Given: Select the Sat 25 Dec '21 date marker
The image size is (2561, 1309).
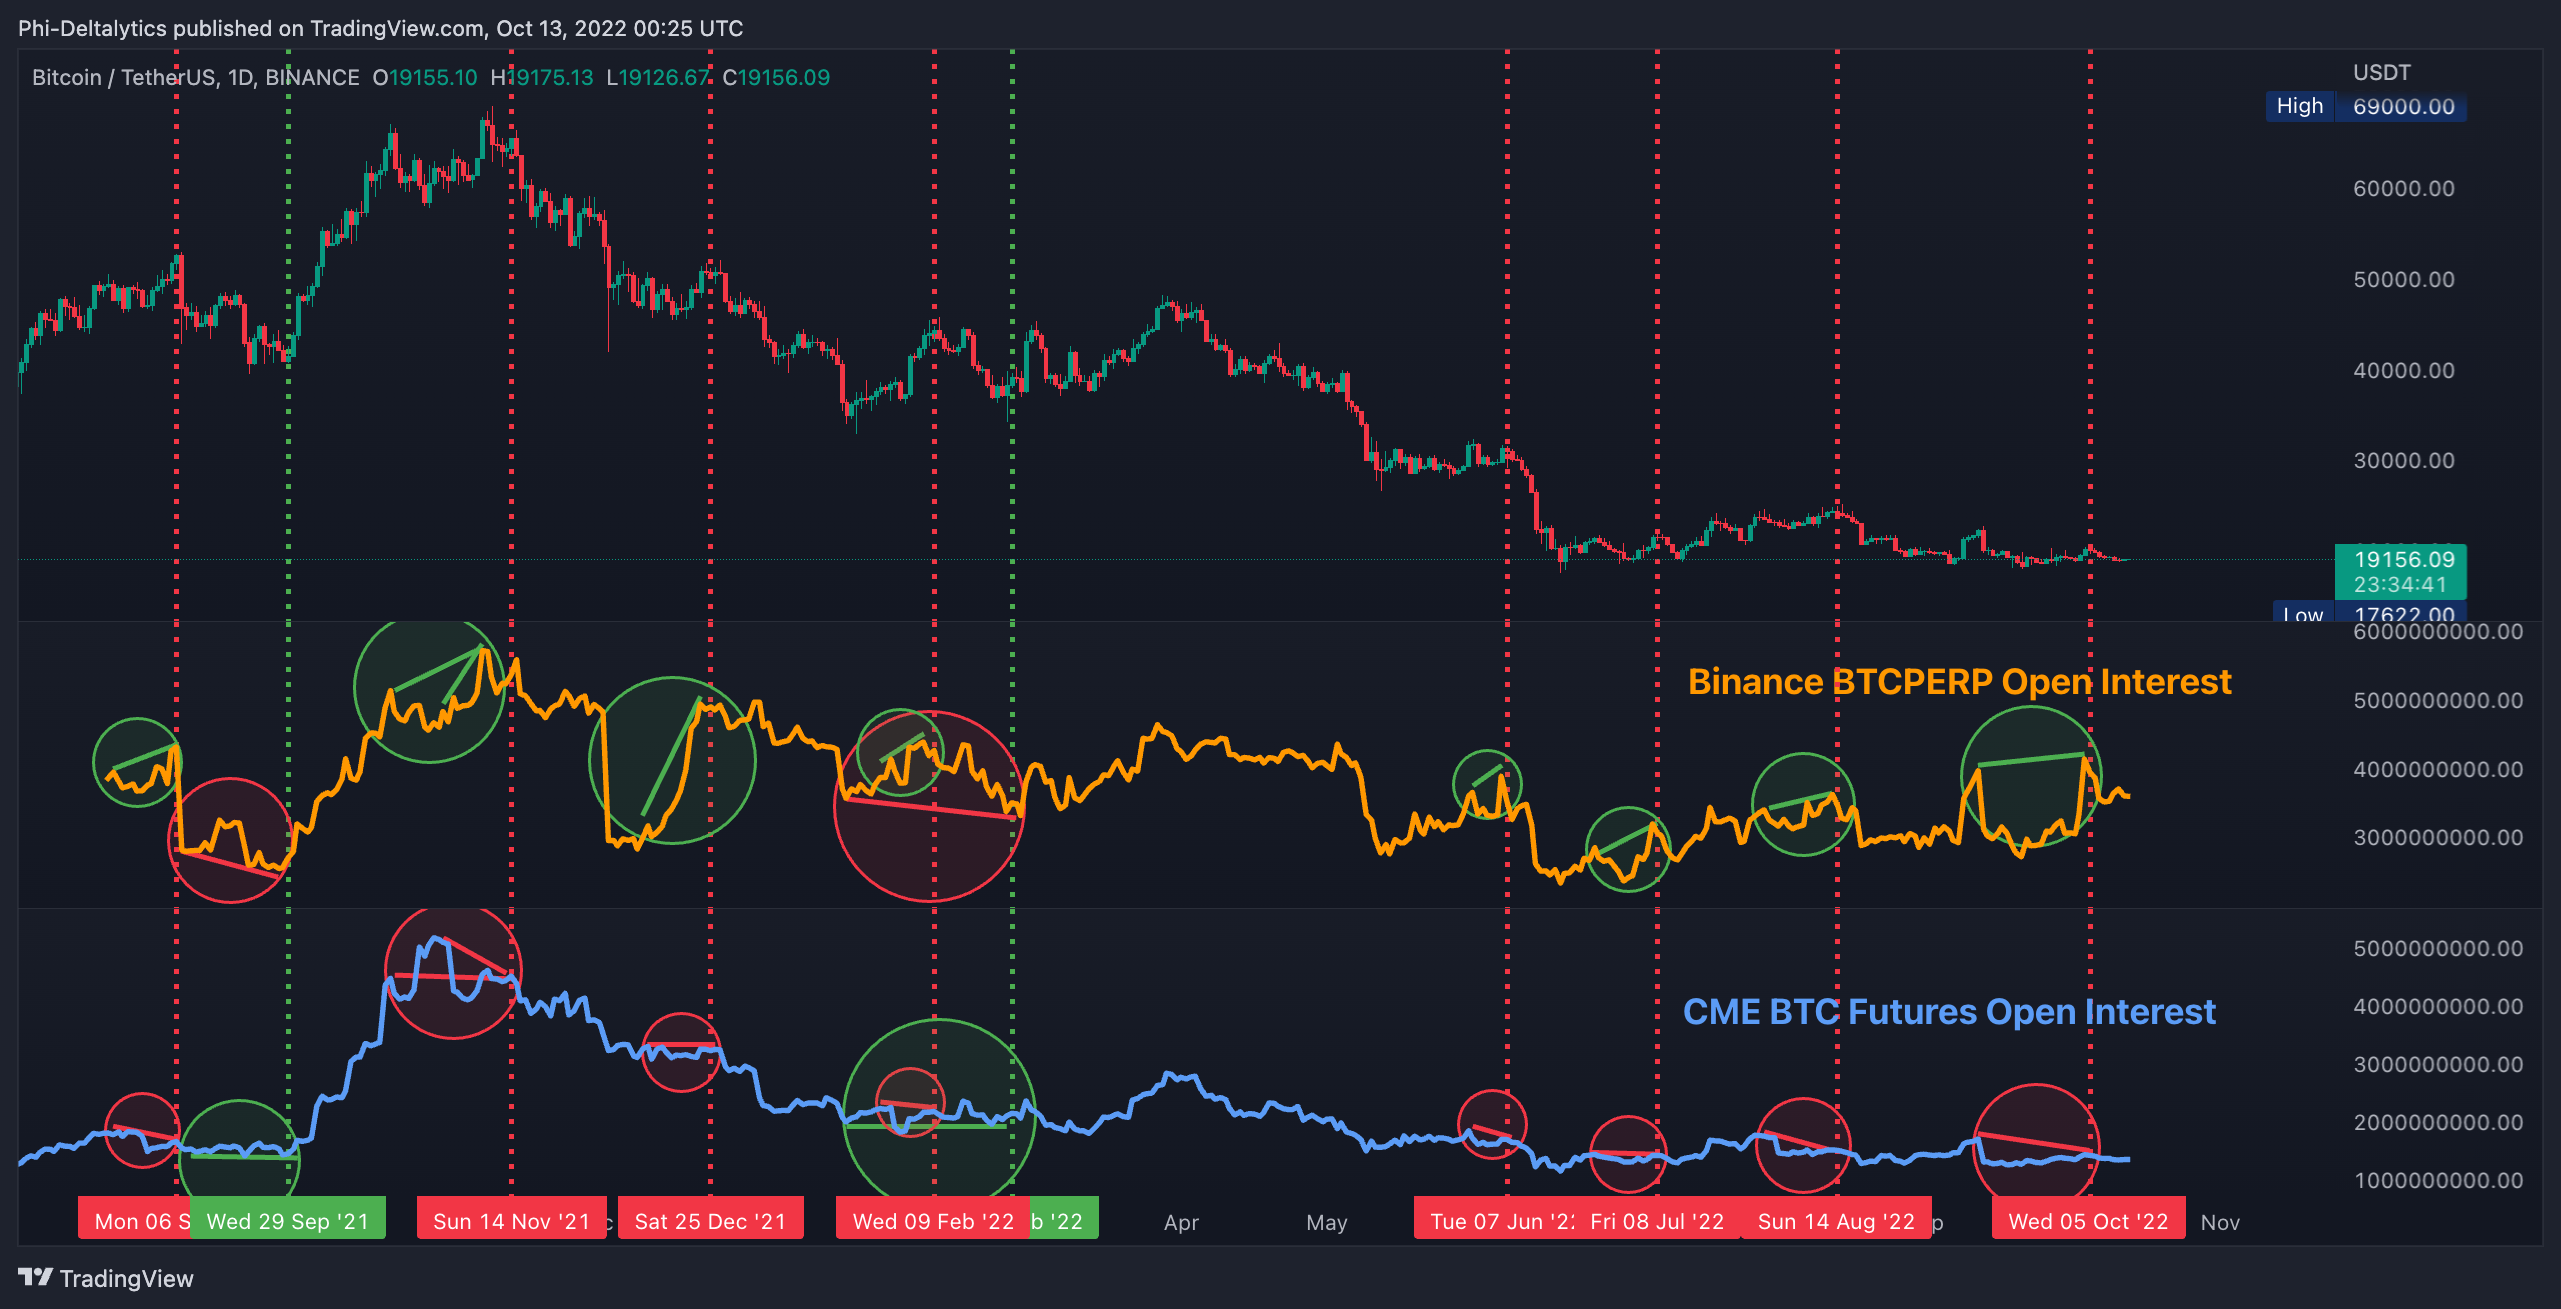Looking at the screenshot, I should [x=710, y=1221].
